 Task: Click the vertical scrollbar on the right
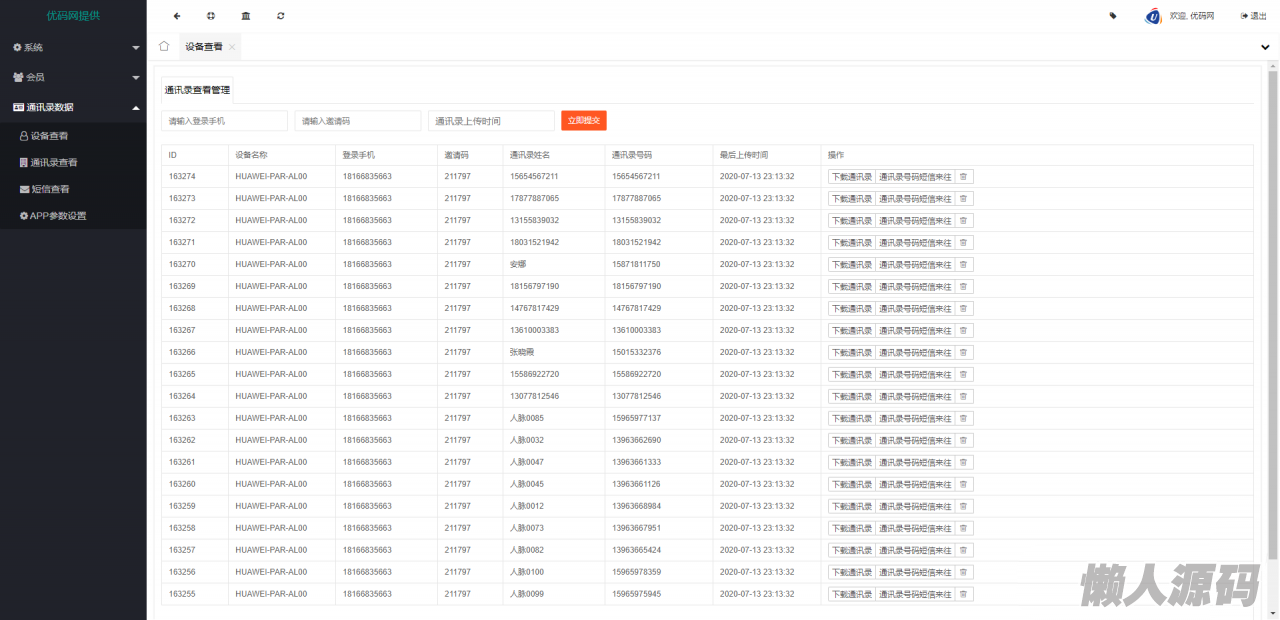coord(1272,300)
